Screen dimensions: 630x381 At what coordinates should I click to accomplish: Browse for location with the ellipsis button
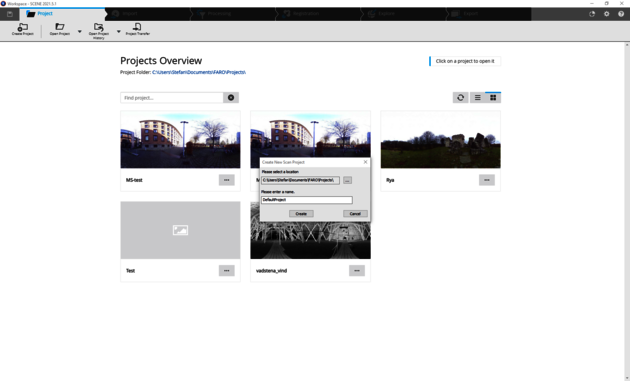348,180
